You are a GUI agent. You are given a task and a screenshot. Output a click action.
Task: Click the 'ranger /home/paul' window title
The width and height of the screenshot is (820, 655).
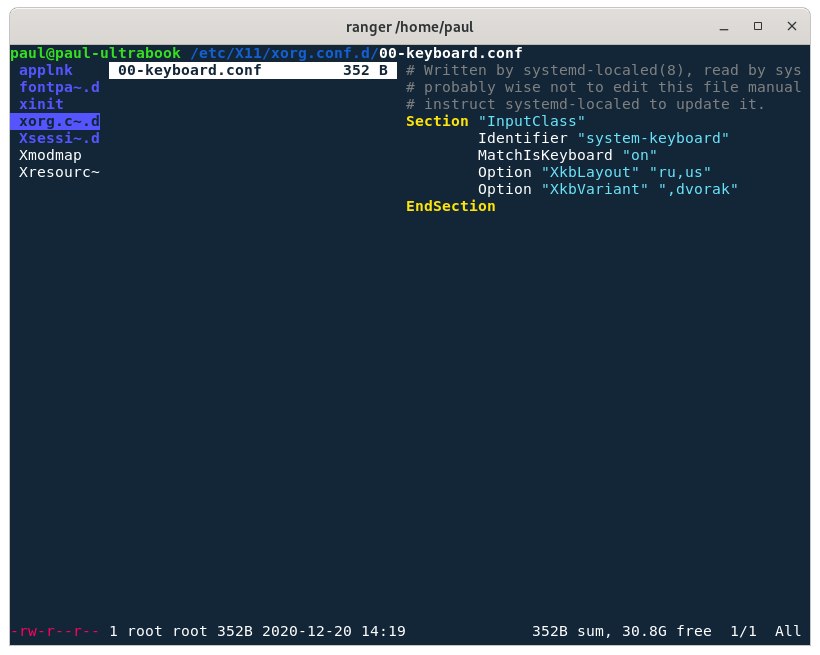click(409, 27)
